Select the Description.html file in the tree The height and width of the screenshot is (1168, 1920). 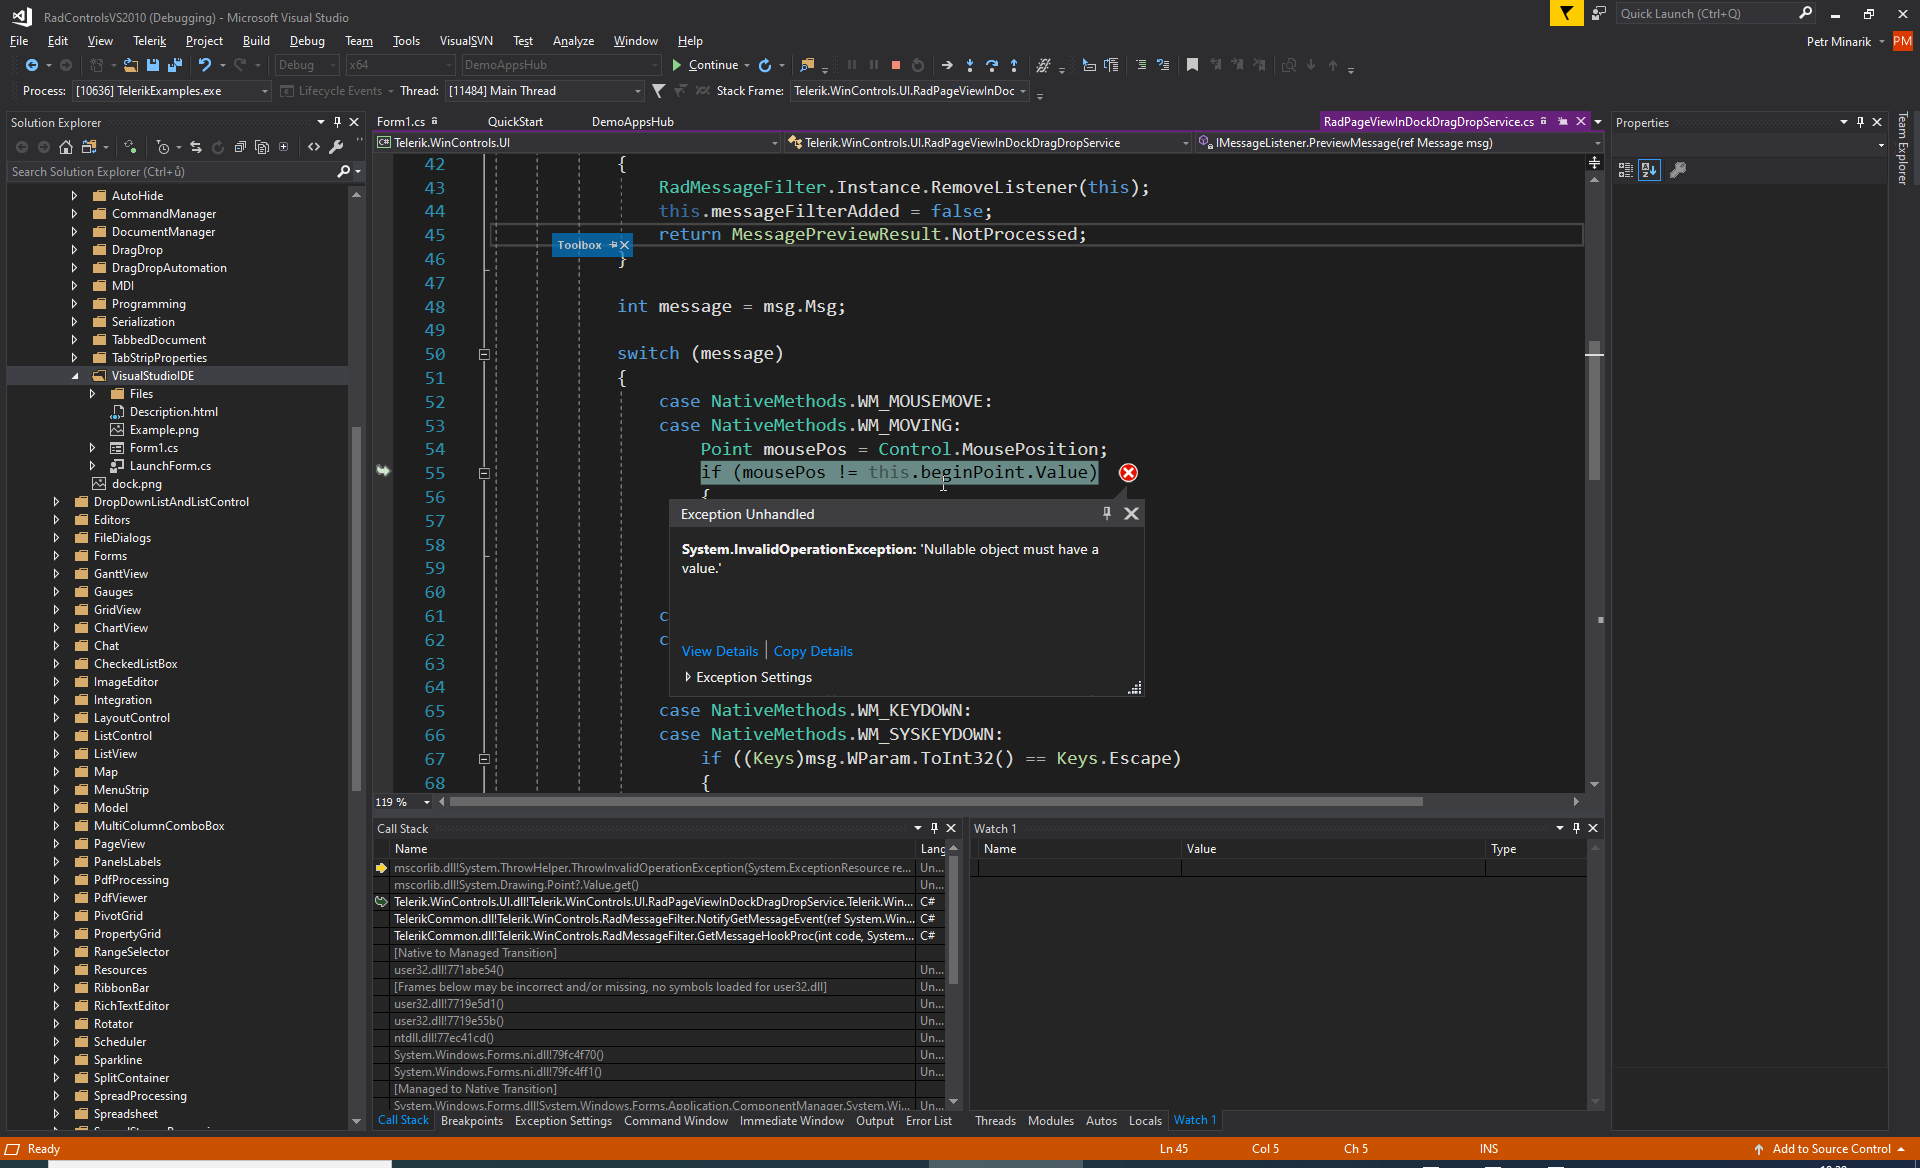click(x=173, y=412)
